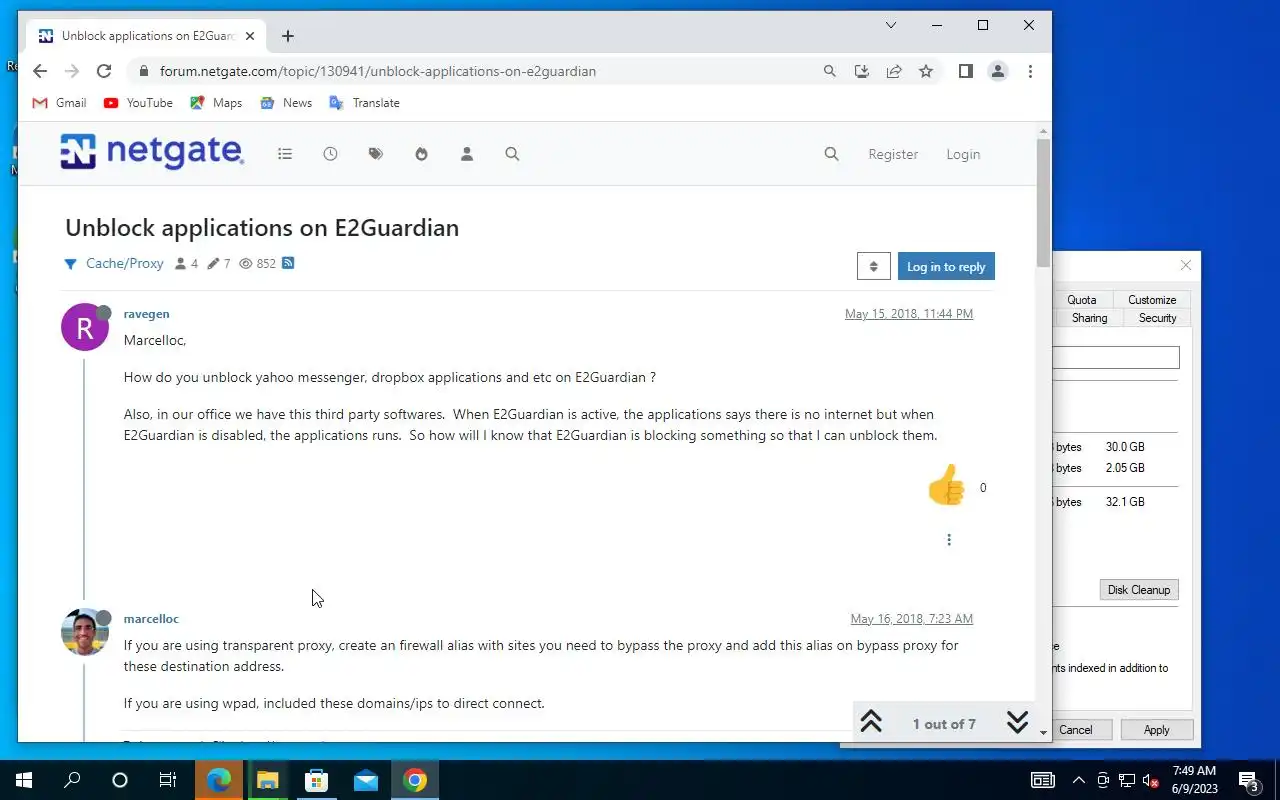Screen dimensions: 1280x800
Task: Open the Maps bookmark
Action: (x=216, y=103)
